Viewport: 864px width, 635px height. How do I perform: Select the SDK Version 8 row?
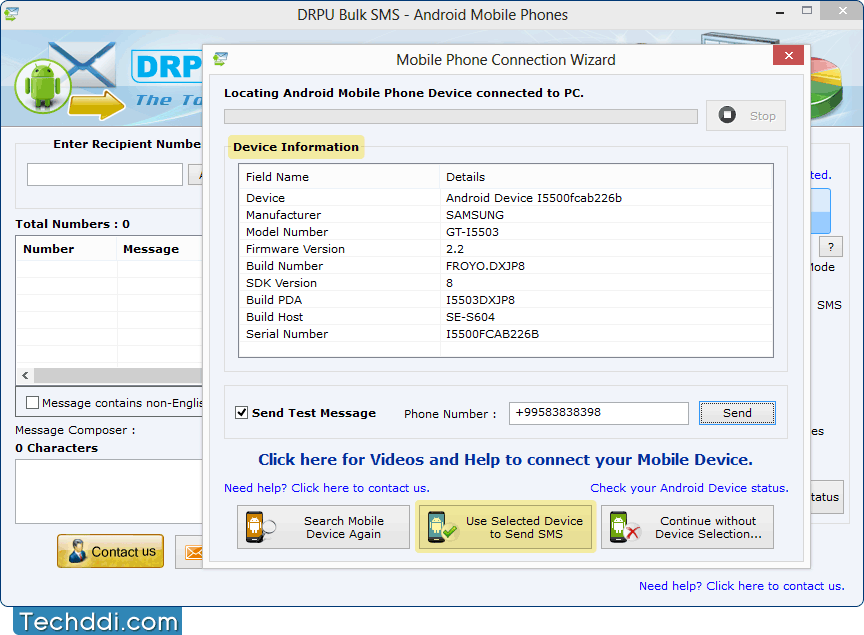(505, 283)
